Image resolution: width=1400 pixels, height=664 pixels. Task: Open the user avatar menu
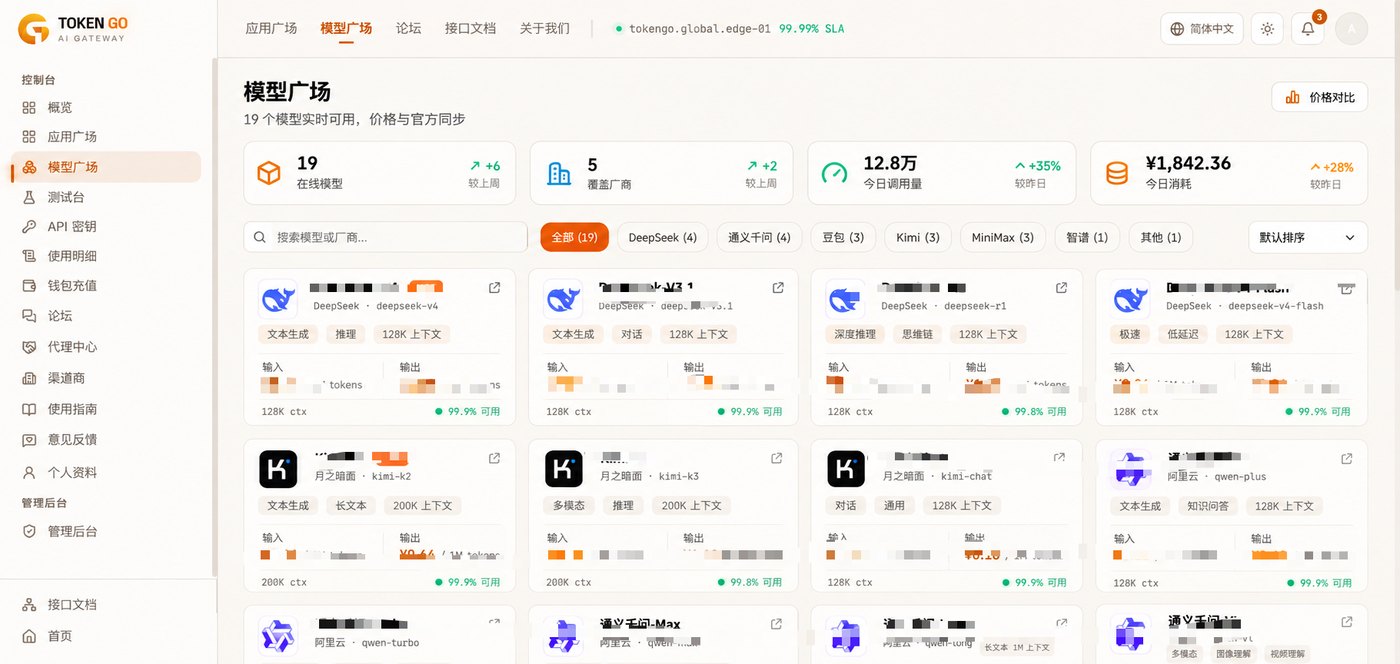1351,29
